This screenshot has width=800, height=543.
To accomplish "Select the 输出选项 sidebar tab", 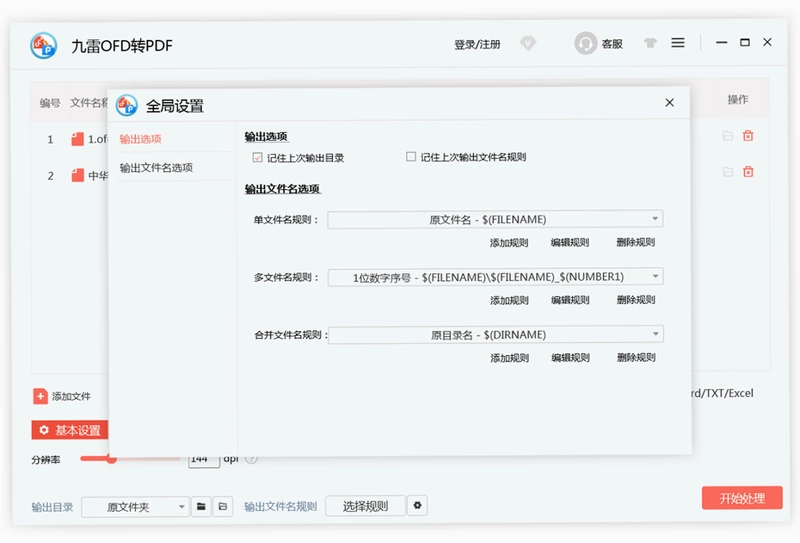I will [x=141, y=139].
